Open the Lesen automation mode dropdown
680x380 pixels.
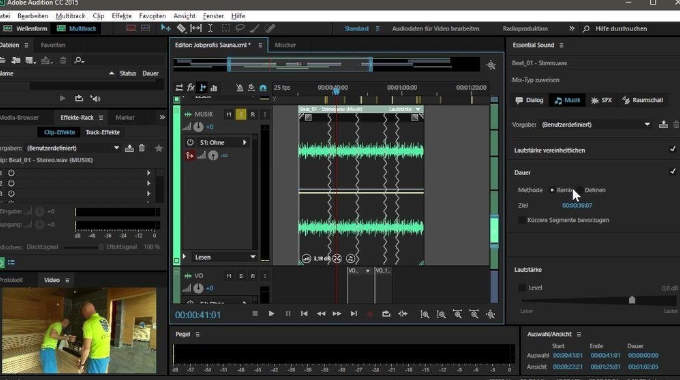[224, 257]
